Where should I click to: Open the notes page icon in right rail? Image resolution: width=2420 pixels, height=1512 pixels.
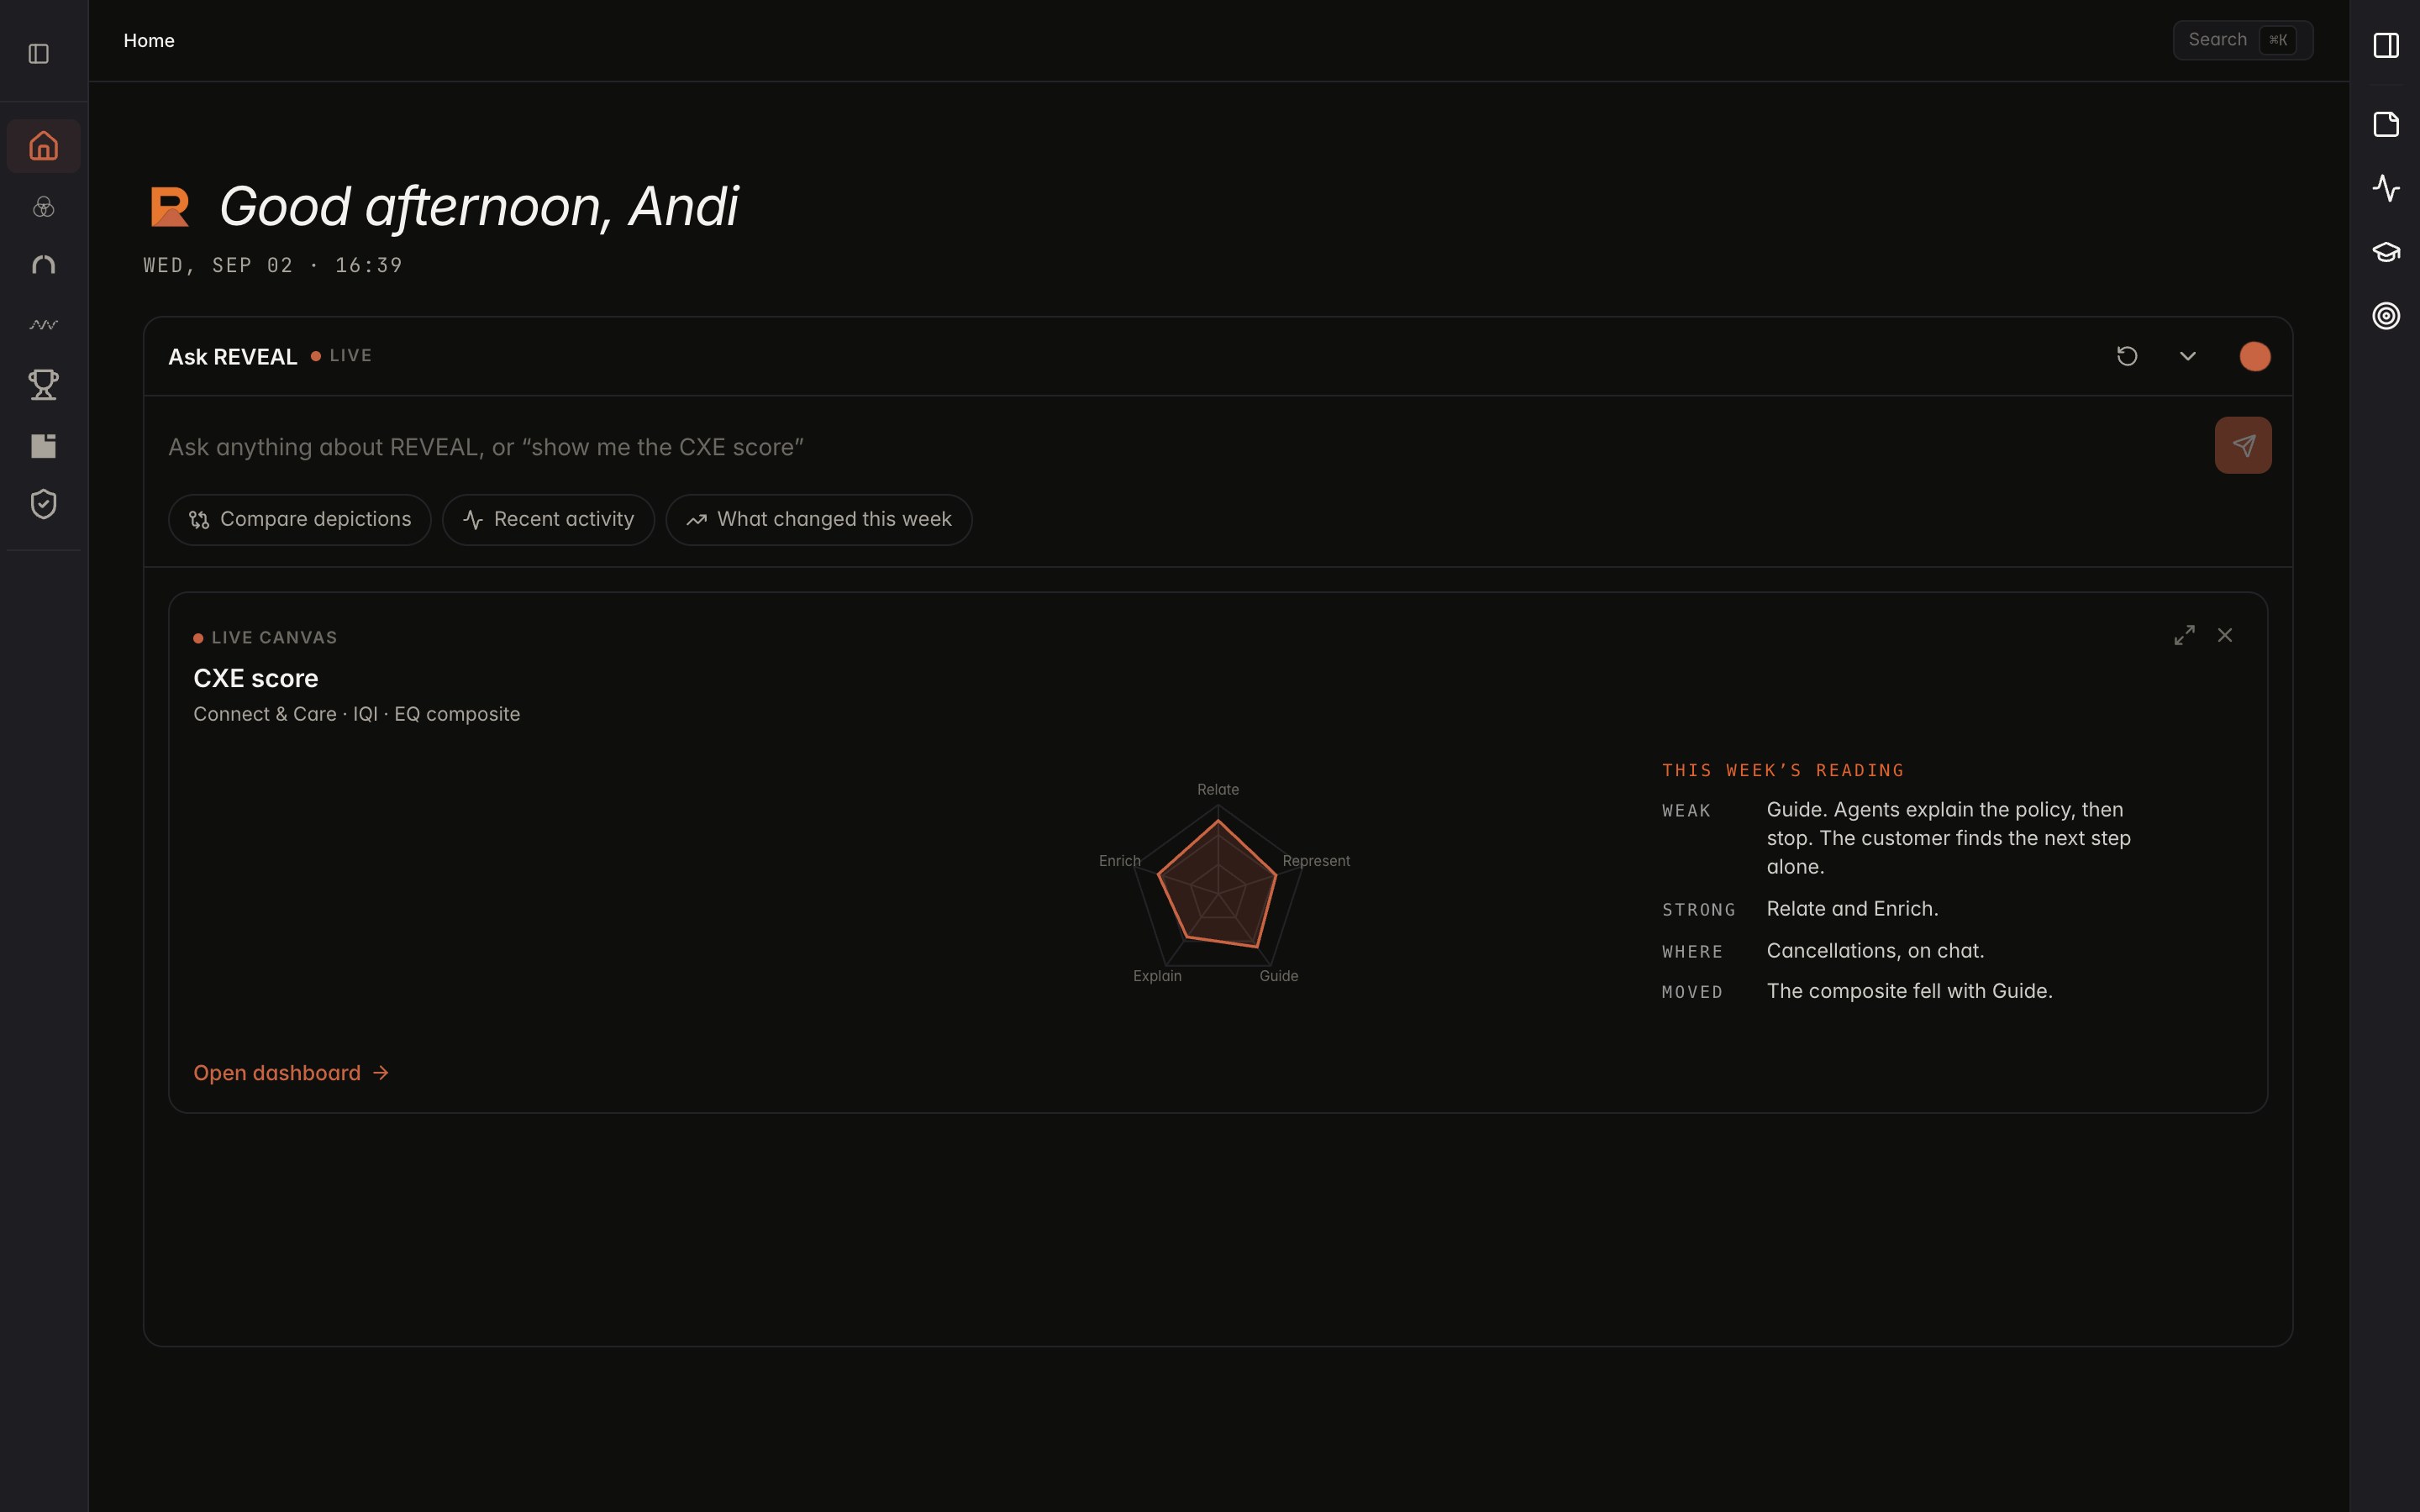[2386, 124]
